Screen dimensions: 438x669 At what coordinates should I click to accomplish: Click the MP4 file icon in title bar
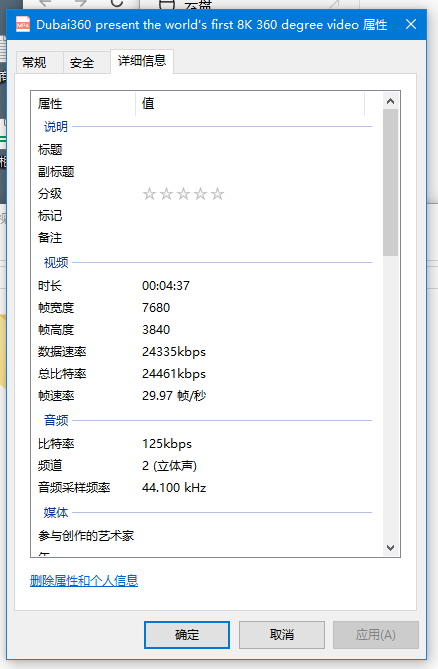(x=23, y=24)
